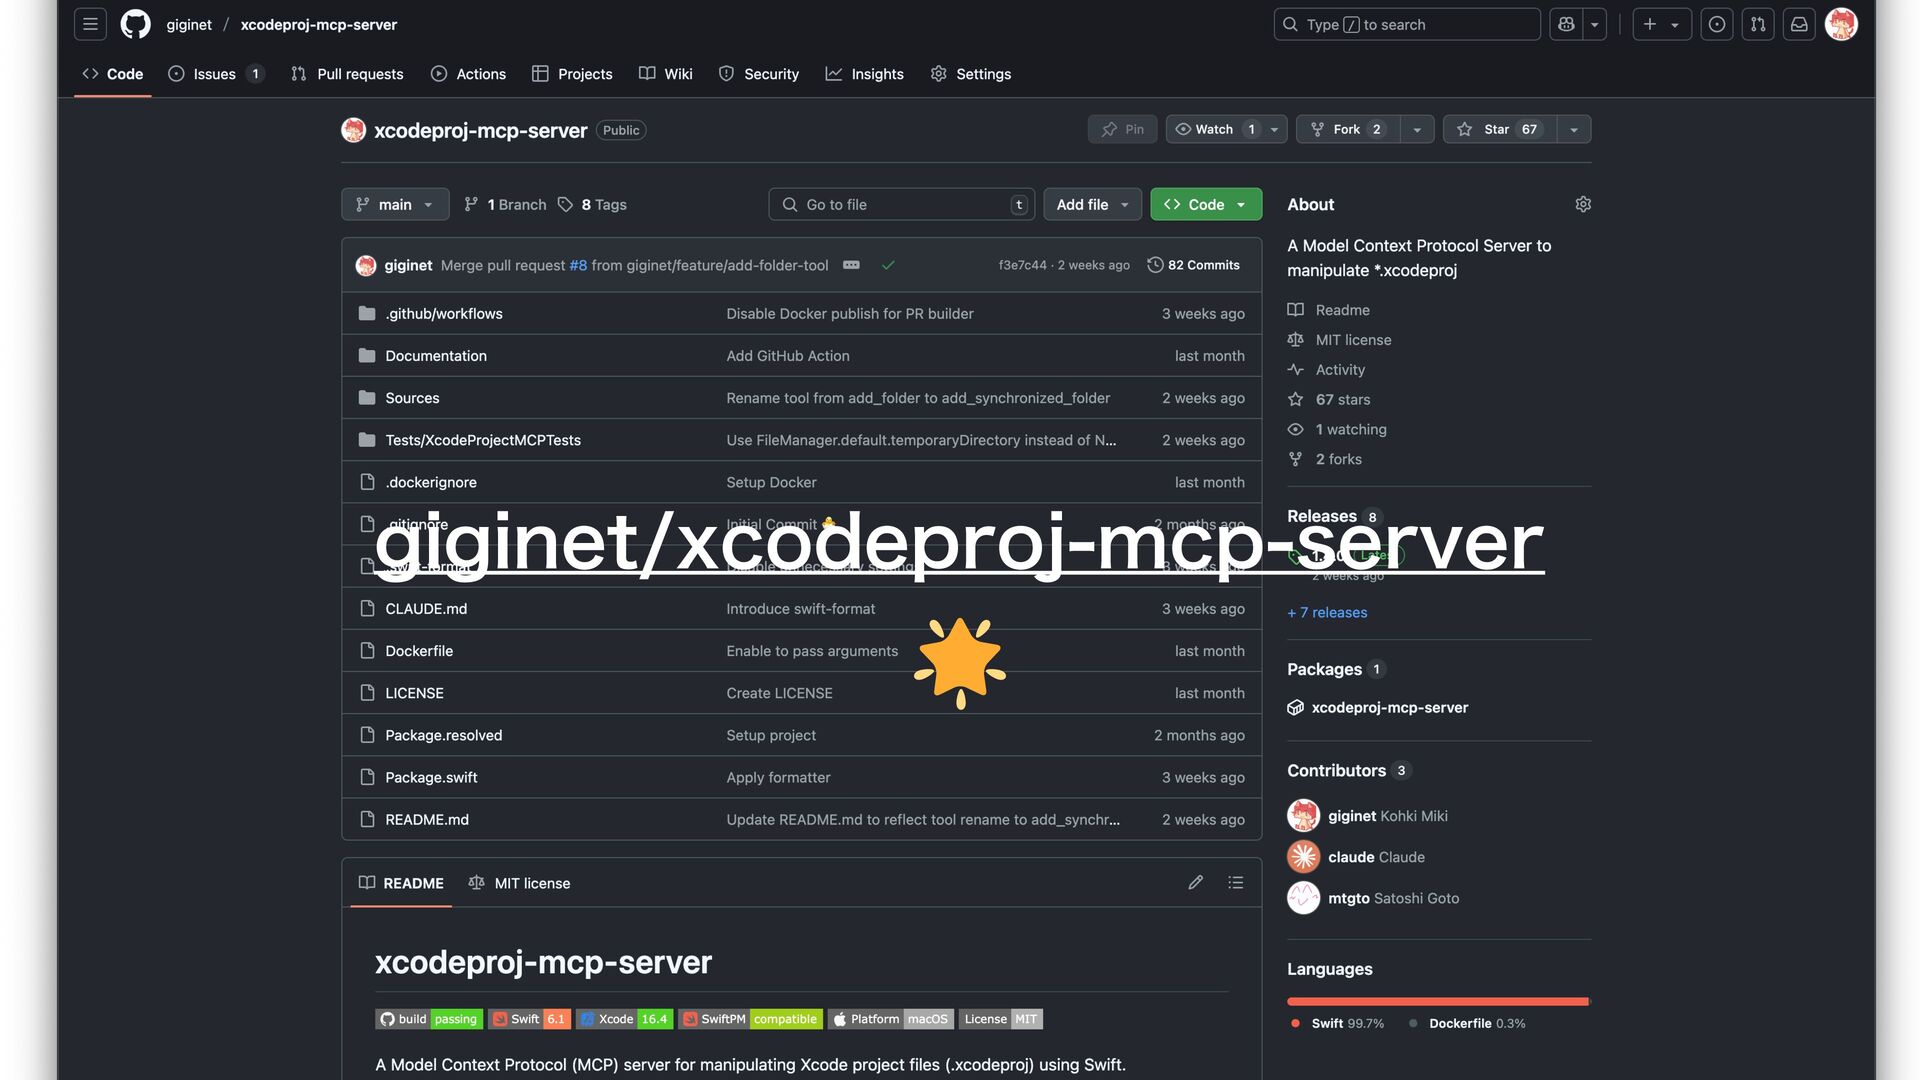Open the Sources folder
1920x1080 pixels.
point(412,397)
